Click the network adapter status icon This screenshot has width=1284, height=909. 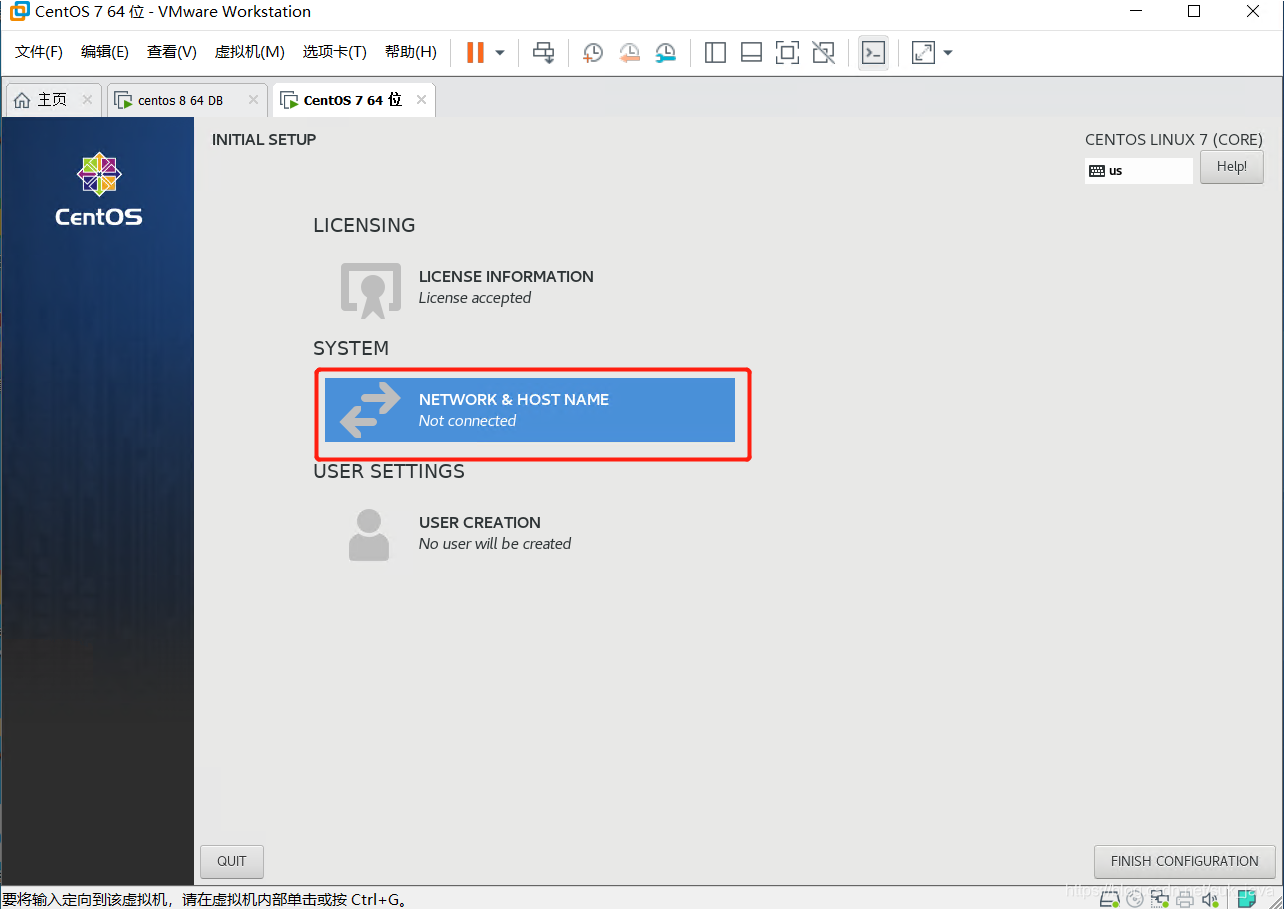coord(1160,899)
